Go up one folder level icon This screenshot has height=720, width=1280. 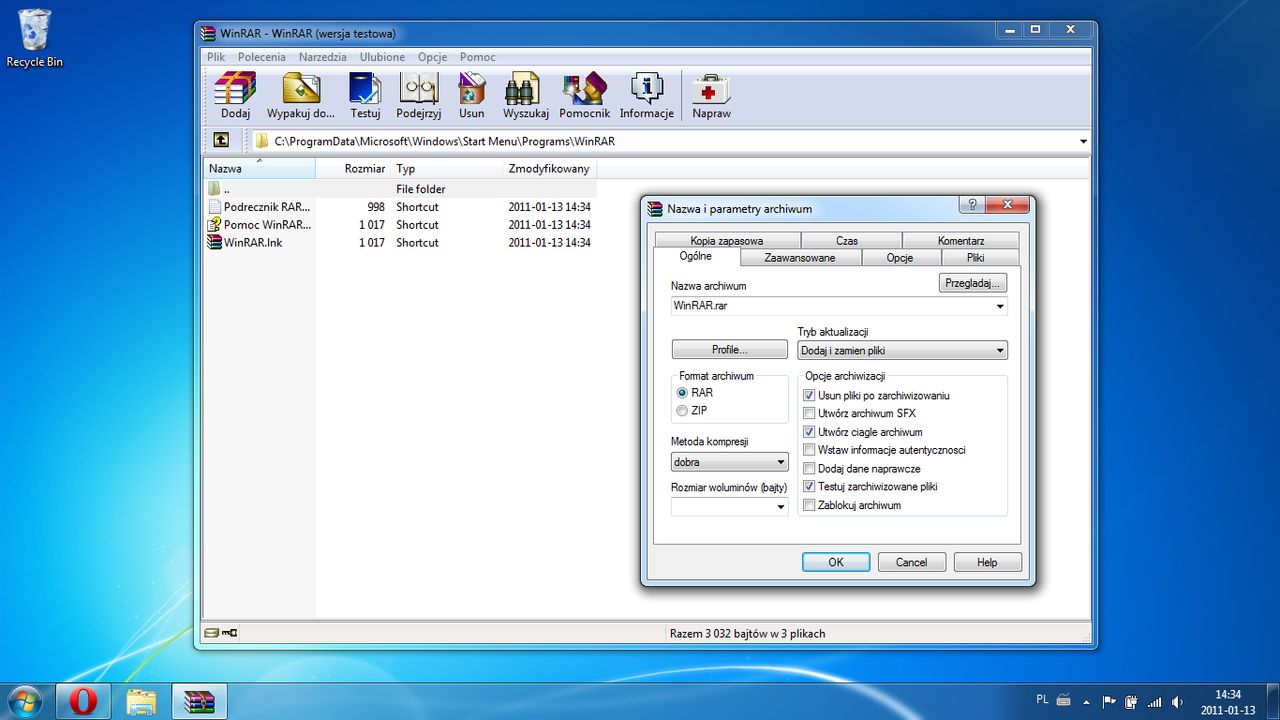click(x=221, y=141)
